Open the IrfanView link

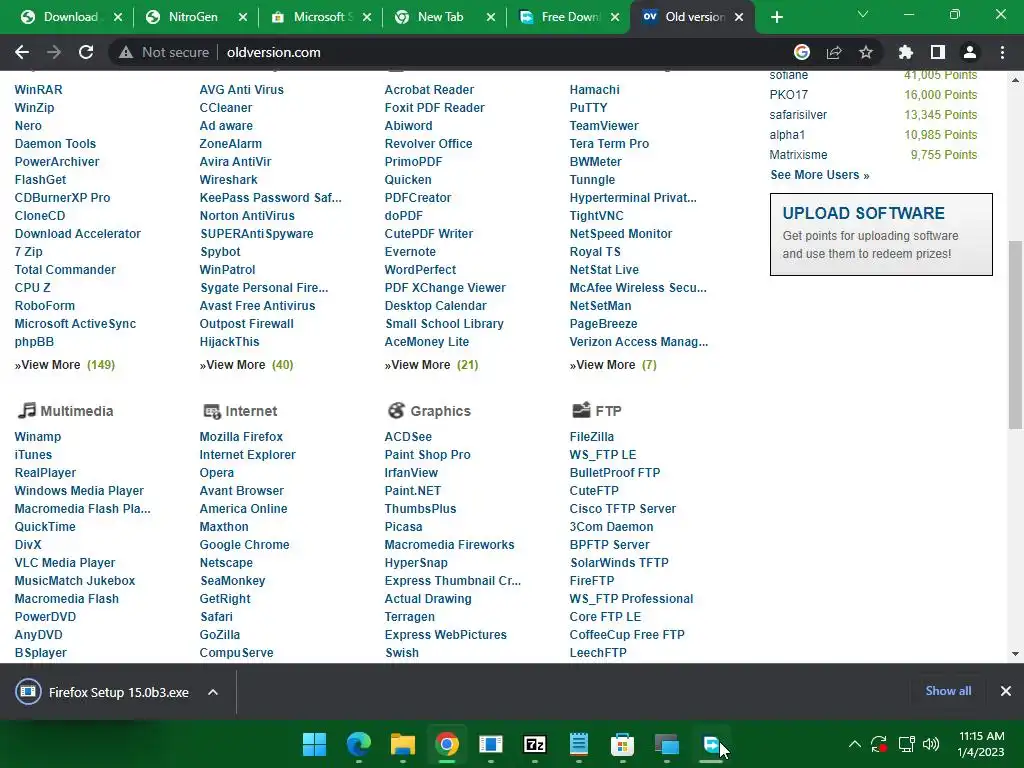click(411, 472)
